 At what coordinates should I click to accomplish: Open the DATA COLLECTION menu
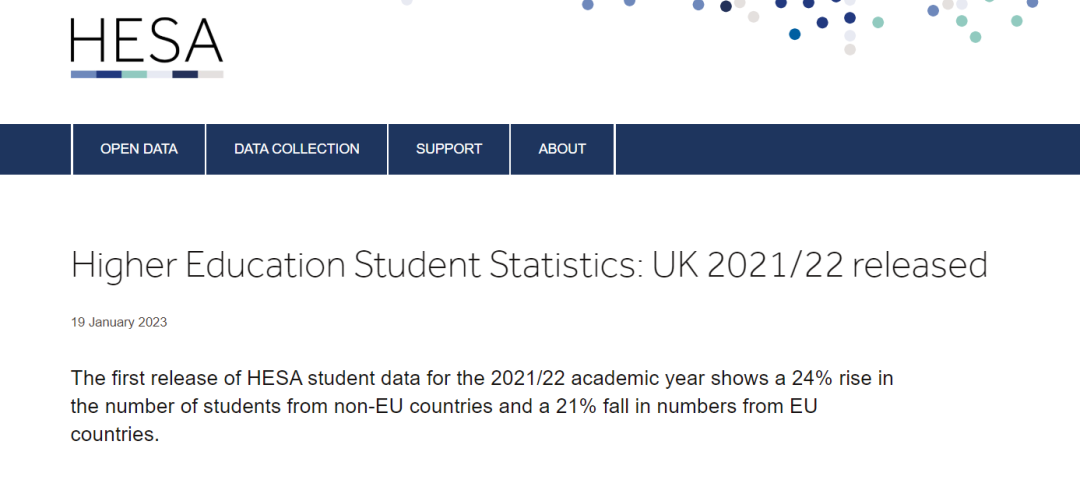tap(297, 149)
